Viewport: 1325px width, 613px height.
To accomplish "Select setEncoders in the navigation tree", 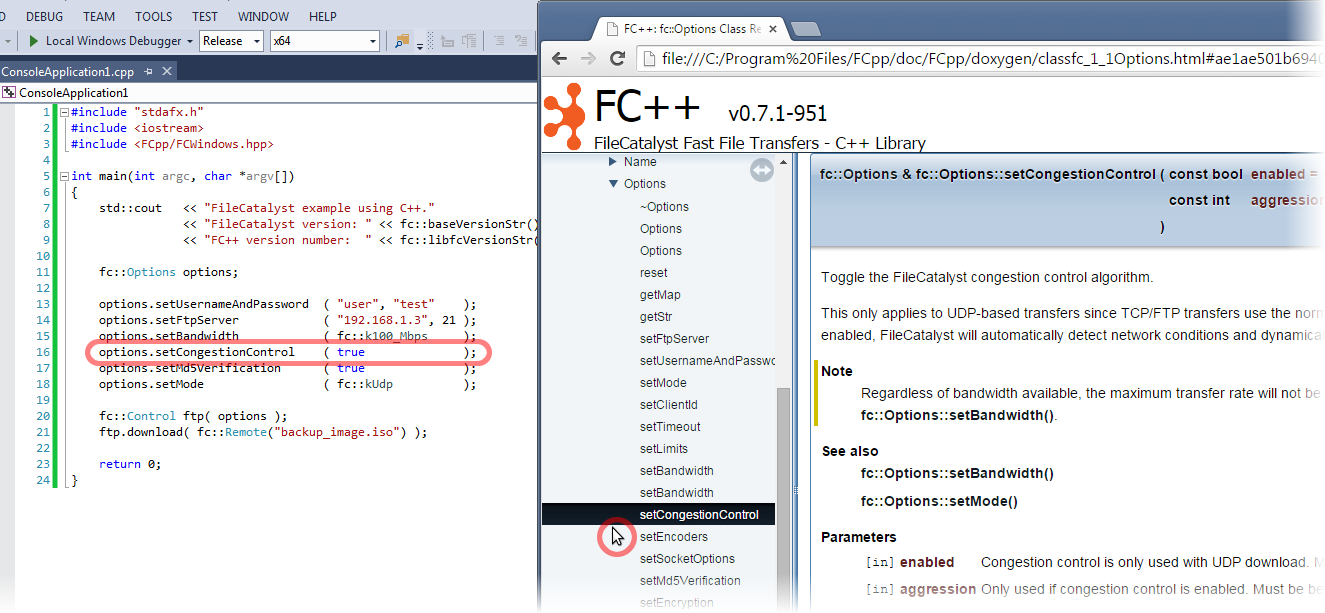I will 673,537.
